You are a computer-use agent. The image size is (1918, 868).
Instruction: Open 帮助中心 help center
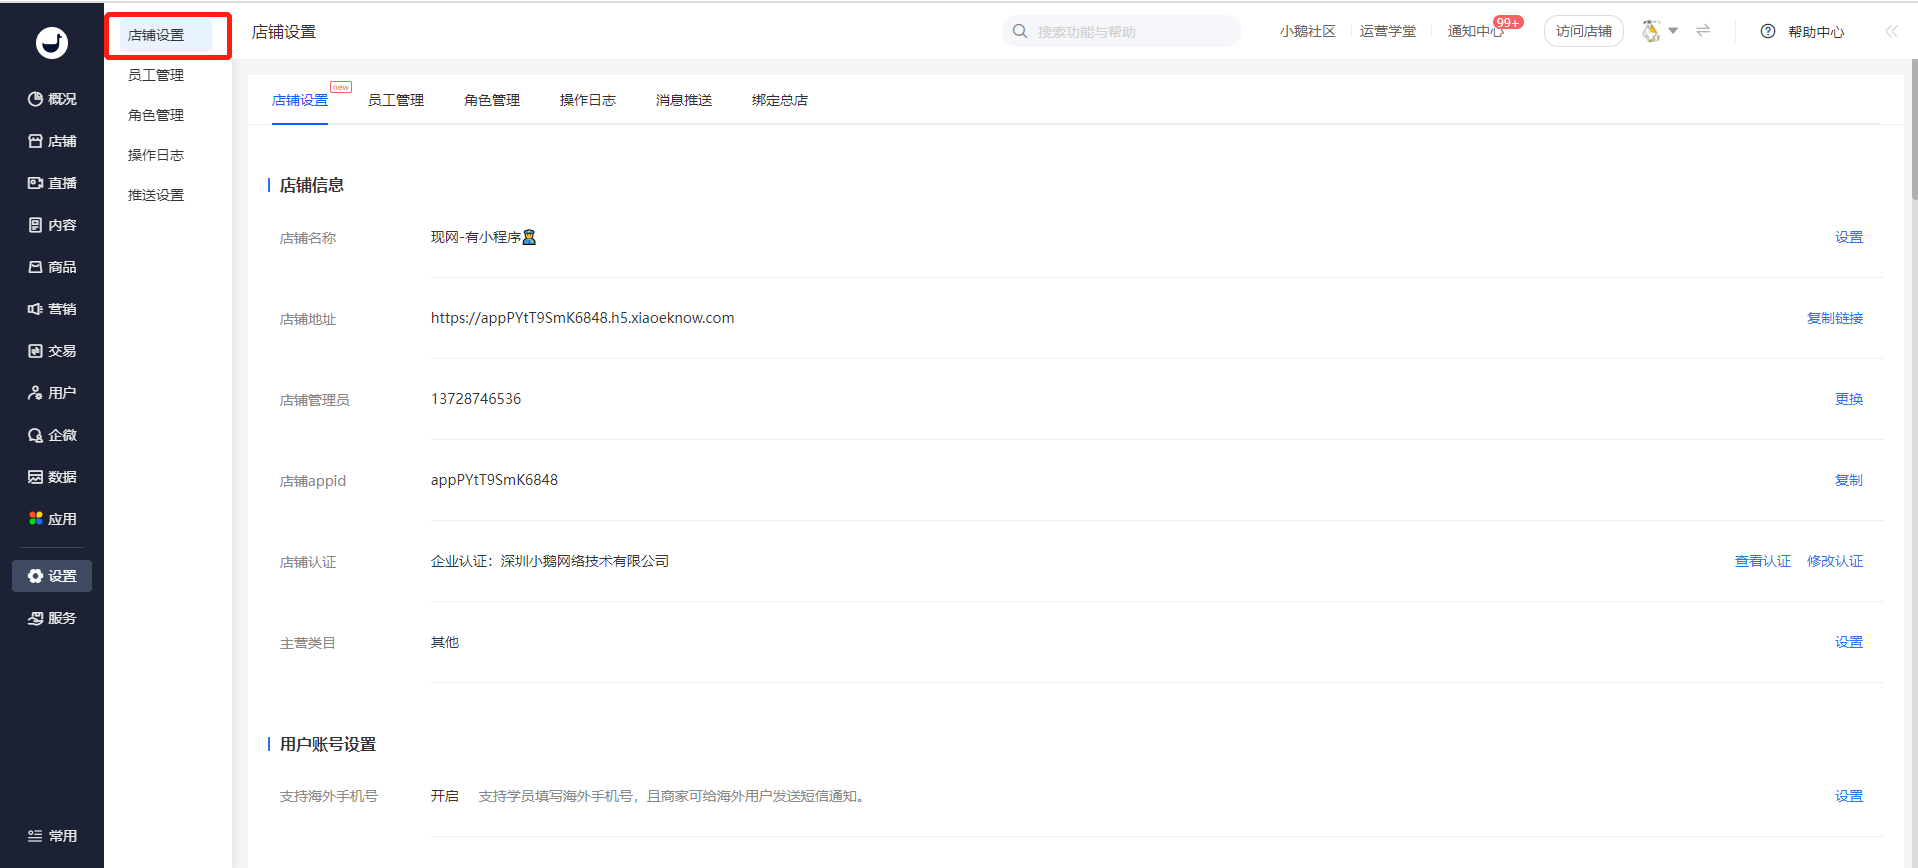point(1803,31)
